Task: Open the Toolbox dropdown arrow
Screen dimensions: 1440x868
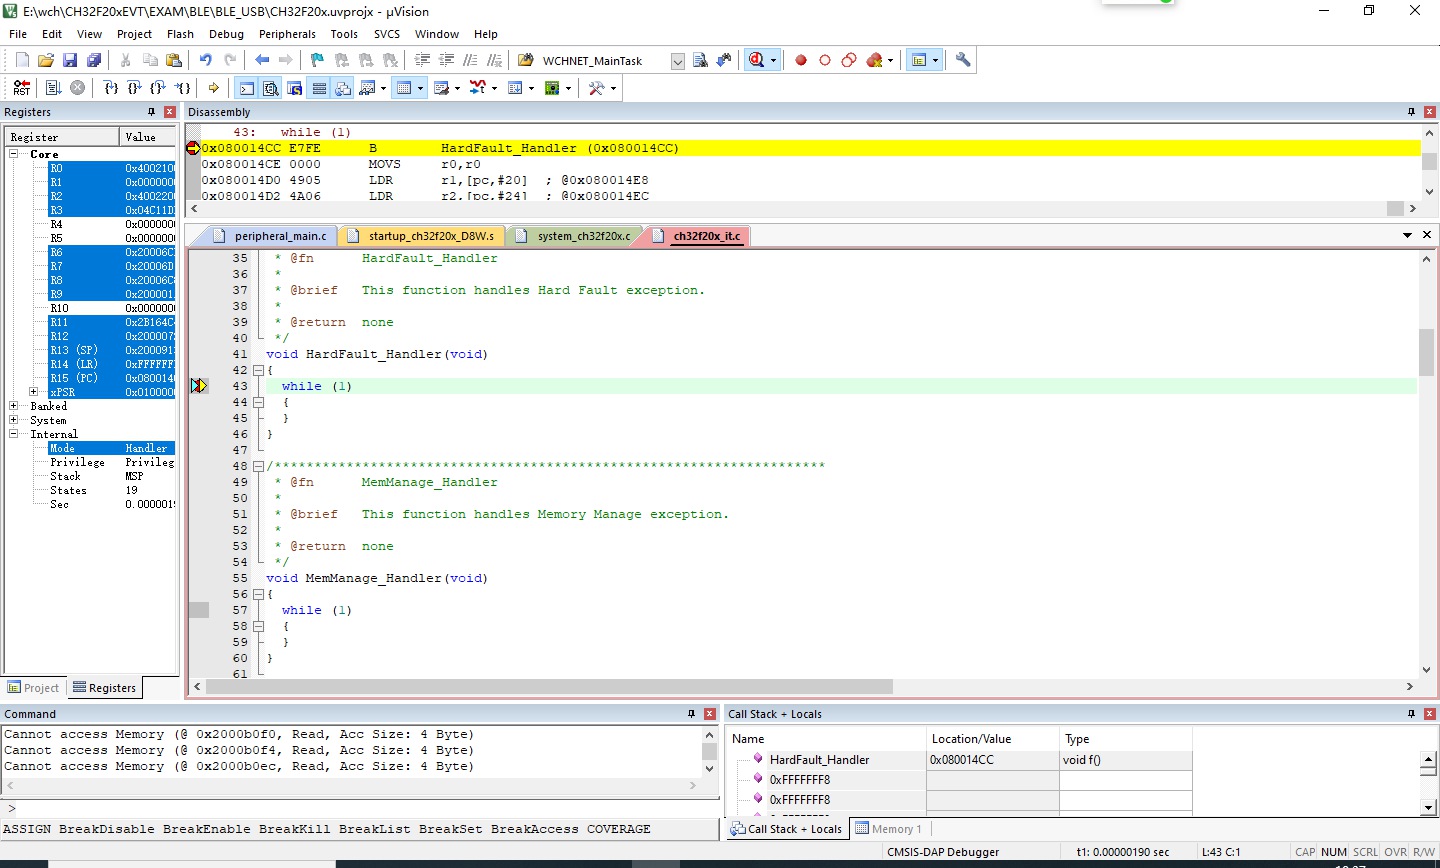Action: [x=613, y=88]
